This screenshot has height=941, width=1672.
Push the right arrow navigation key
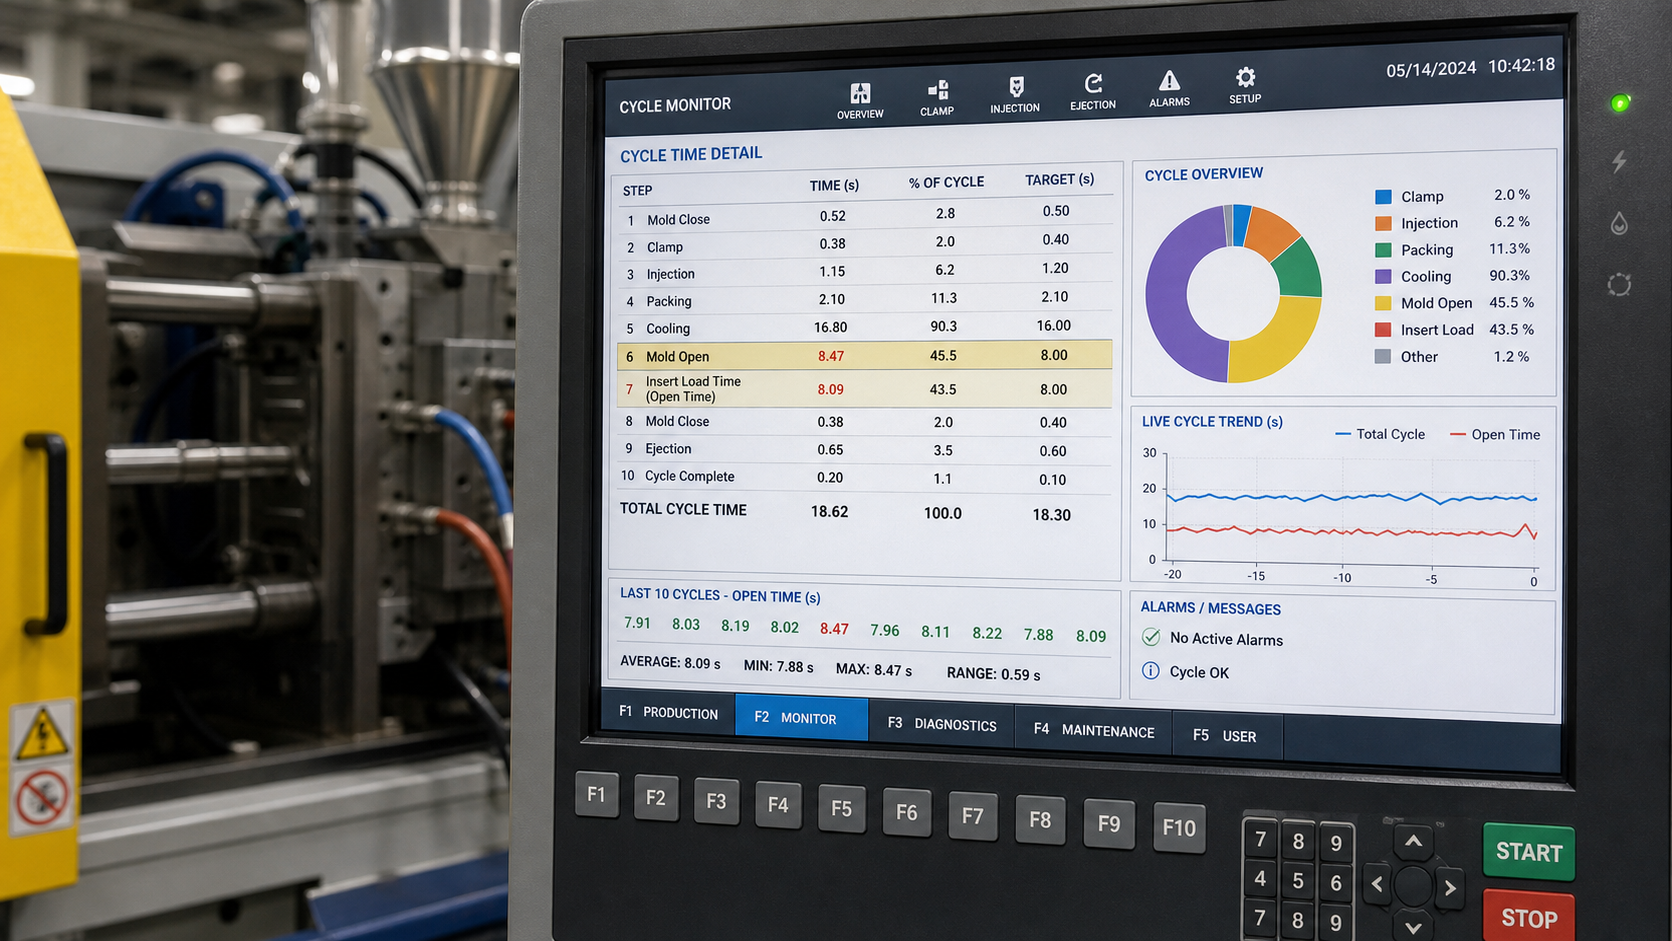1450,887
